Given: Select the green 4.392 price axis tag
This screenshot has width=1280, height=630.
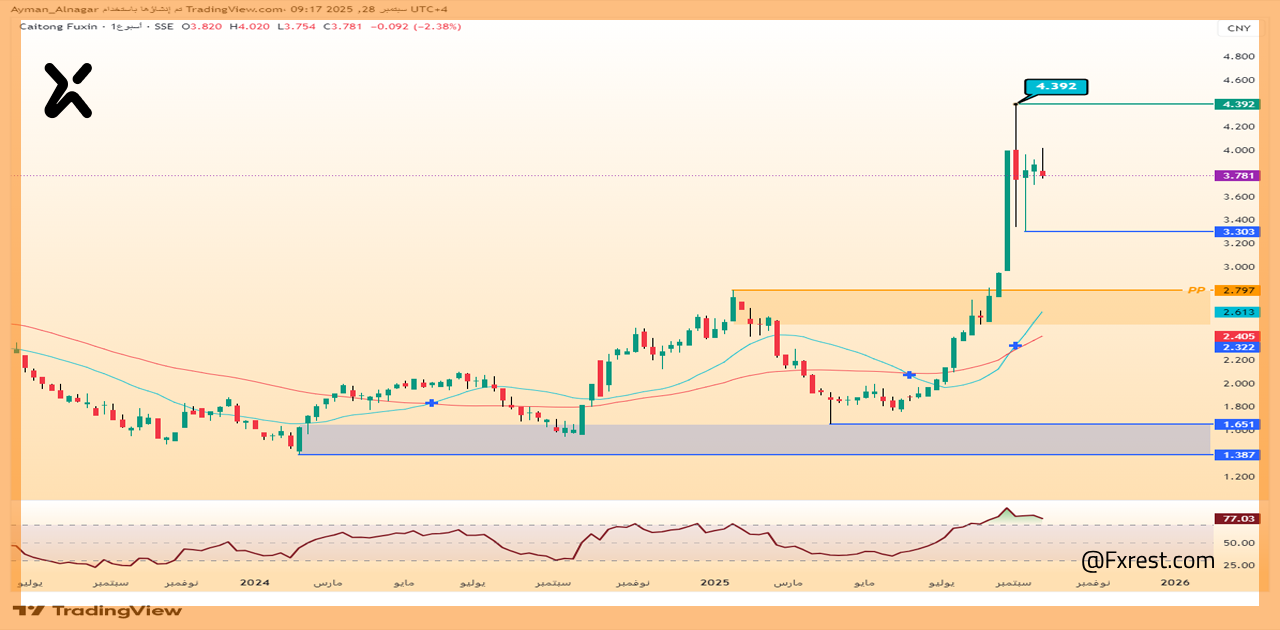Looking at the screenshot, I should pyautogui.click(x=1236, y=104).
